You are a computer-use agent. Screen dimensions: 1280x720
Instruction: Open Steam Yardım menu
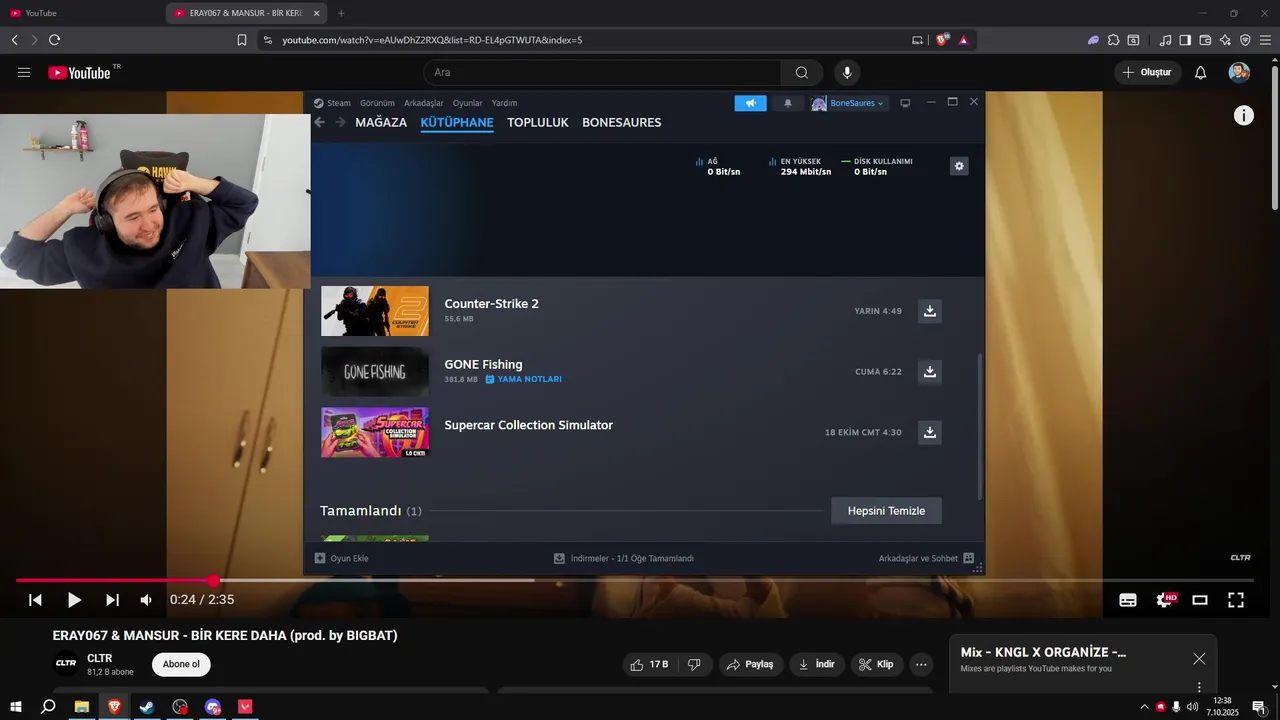(504, 103)
